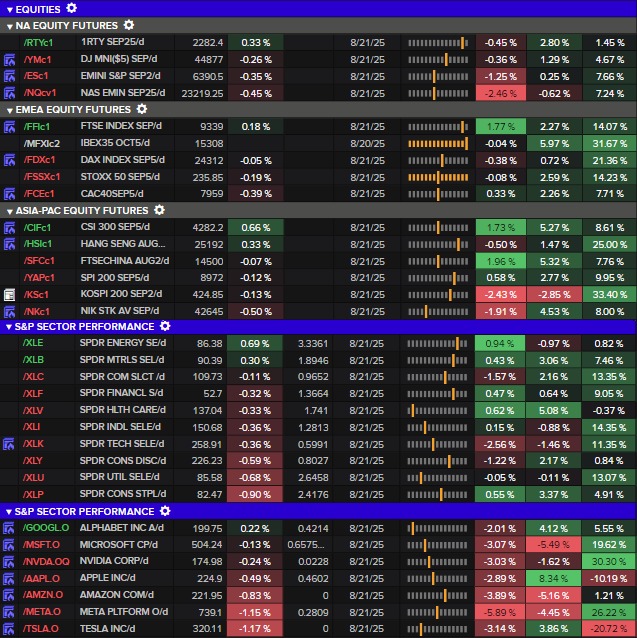Click the document icon beside /KSc1
This screenshot has height=638, width=637.
[x=9, y=295]
